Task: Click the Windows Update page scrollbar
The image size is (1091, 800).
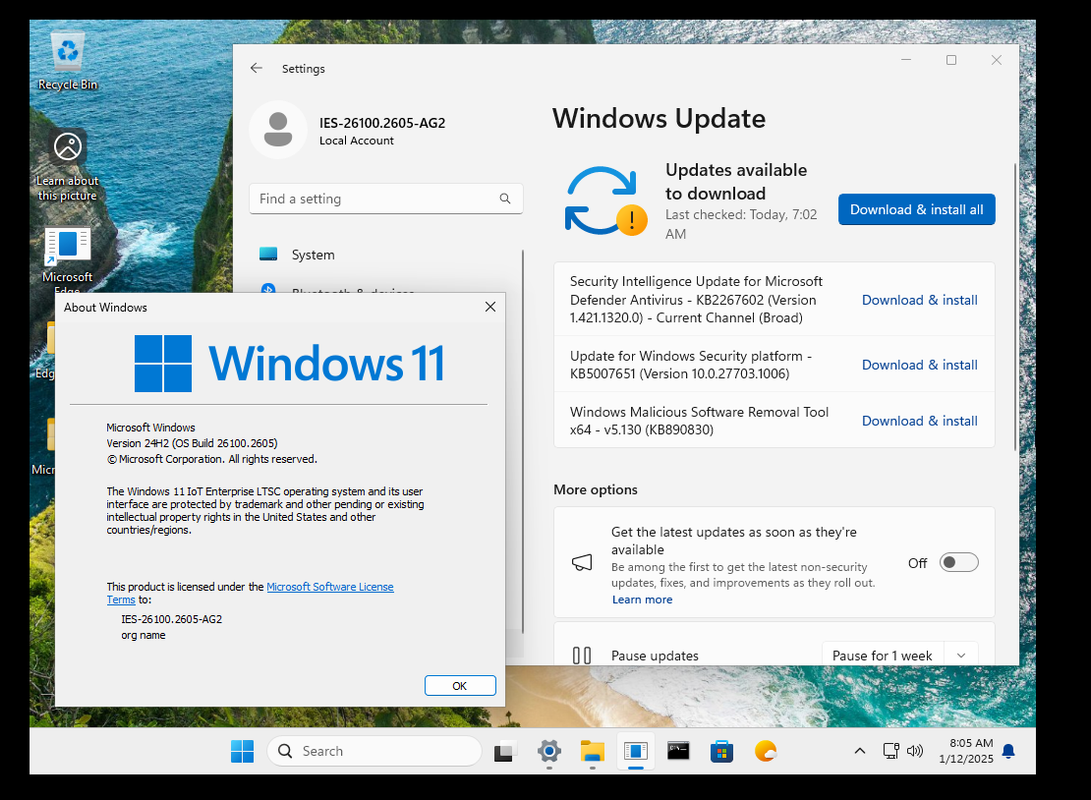Action: coord(1015,306)
